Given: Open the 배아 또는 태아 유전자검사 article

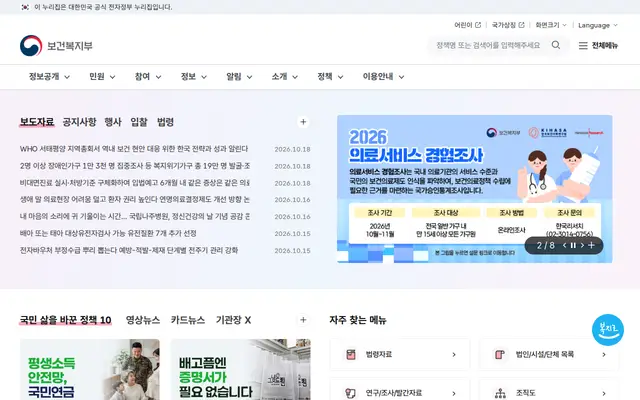Looking at the screenshot, I should [x=108, y=233].
